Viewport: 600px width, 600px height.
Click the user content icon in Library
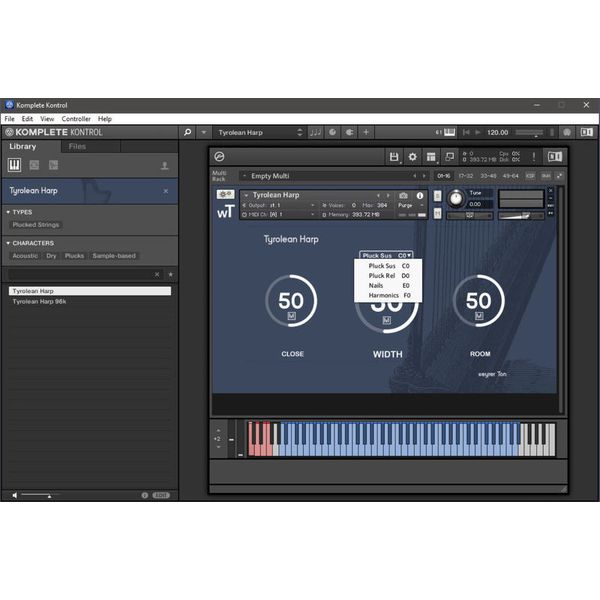click(165, 165)
